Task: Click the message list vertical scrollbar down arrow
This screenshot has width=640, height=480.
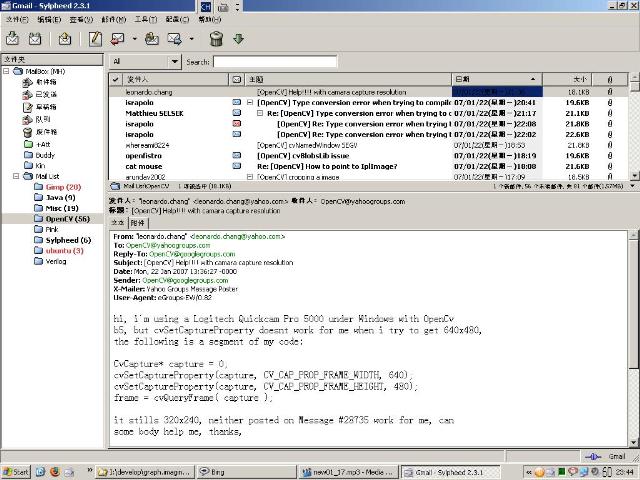Action: pyautogui.click(x=634, y=176)
